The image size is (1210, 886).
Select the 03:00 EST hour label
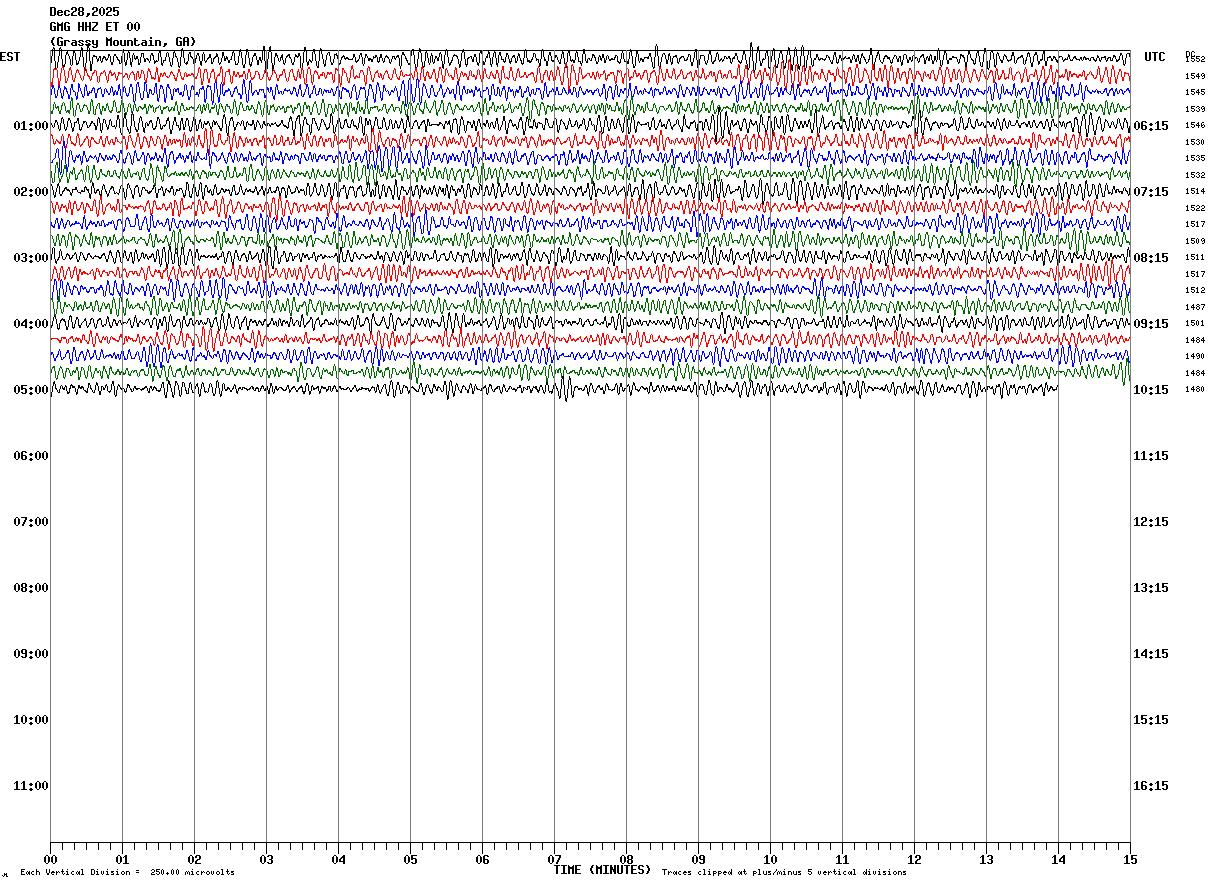tap(31, 258)
